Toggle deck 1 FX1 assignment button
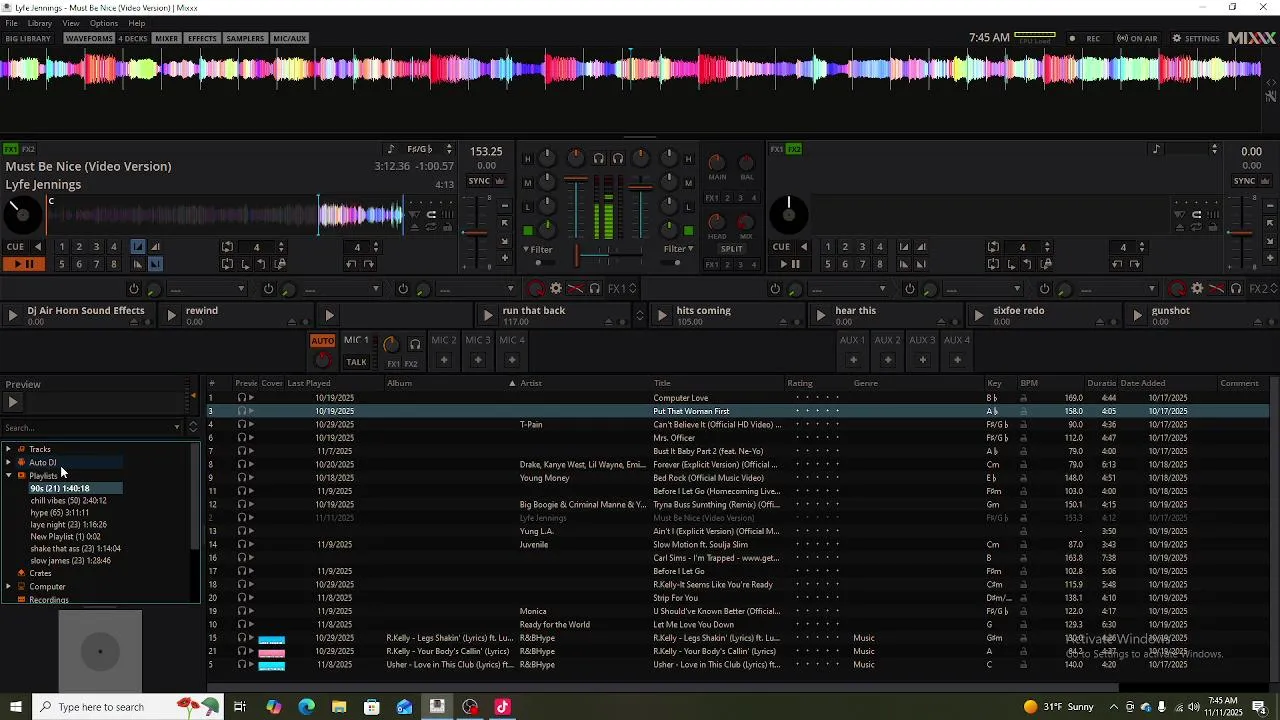Screen dimensions: 1280x720 11,149
